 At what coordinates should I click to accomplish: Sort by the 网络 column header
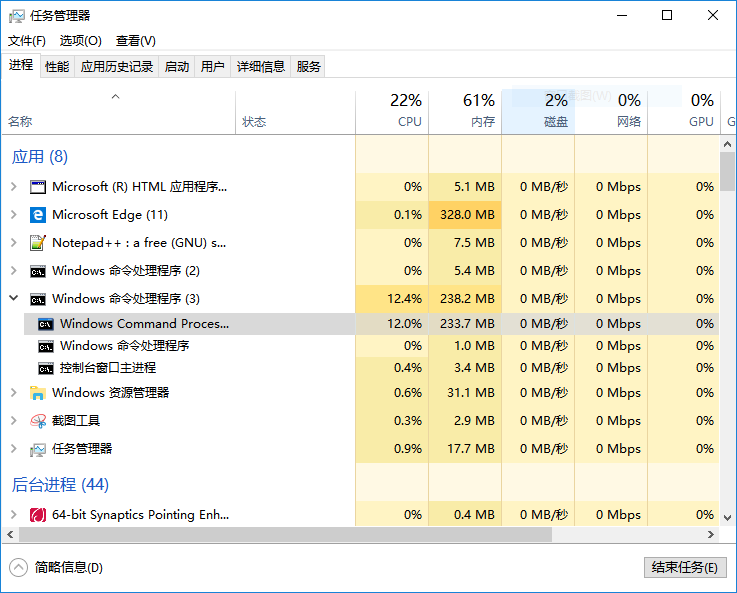611,113
